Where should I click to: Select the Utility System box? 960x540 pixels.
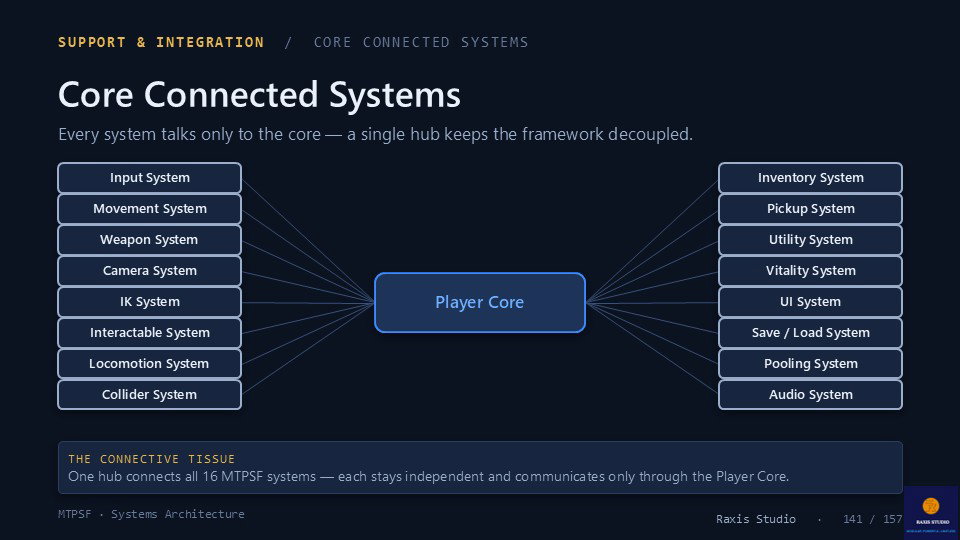pos(810,240)
